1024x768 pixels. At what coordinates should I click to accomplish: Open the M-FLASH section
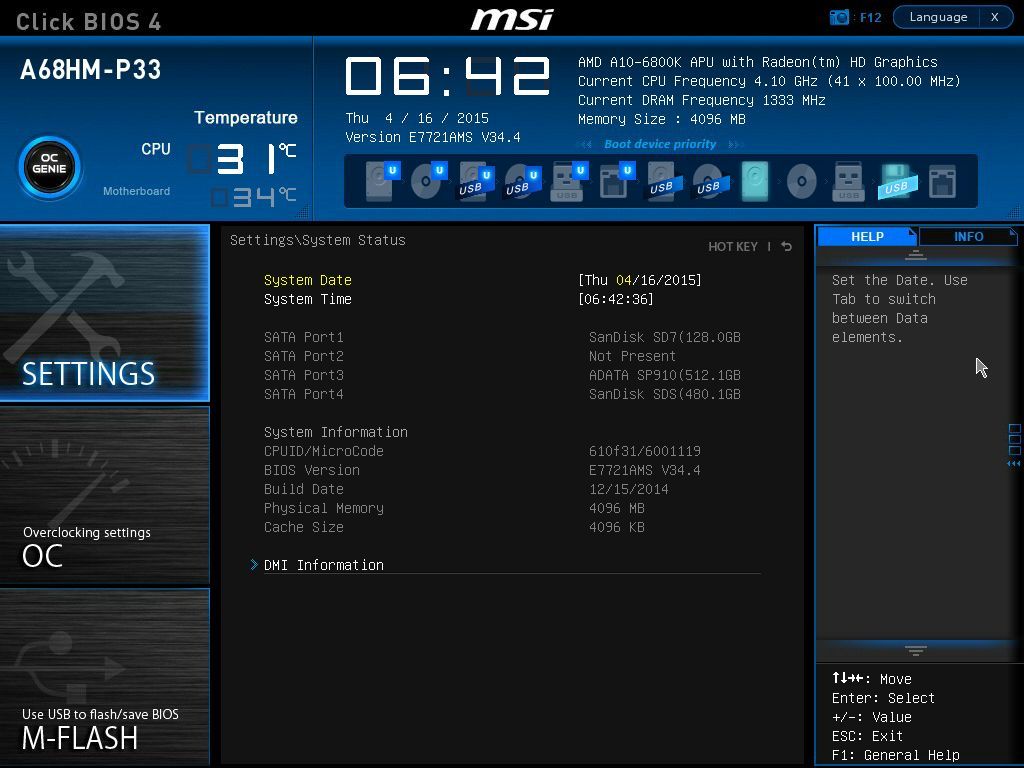click(x=104, y=677)
